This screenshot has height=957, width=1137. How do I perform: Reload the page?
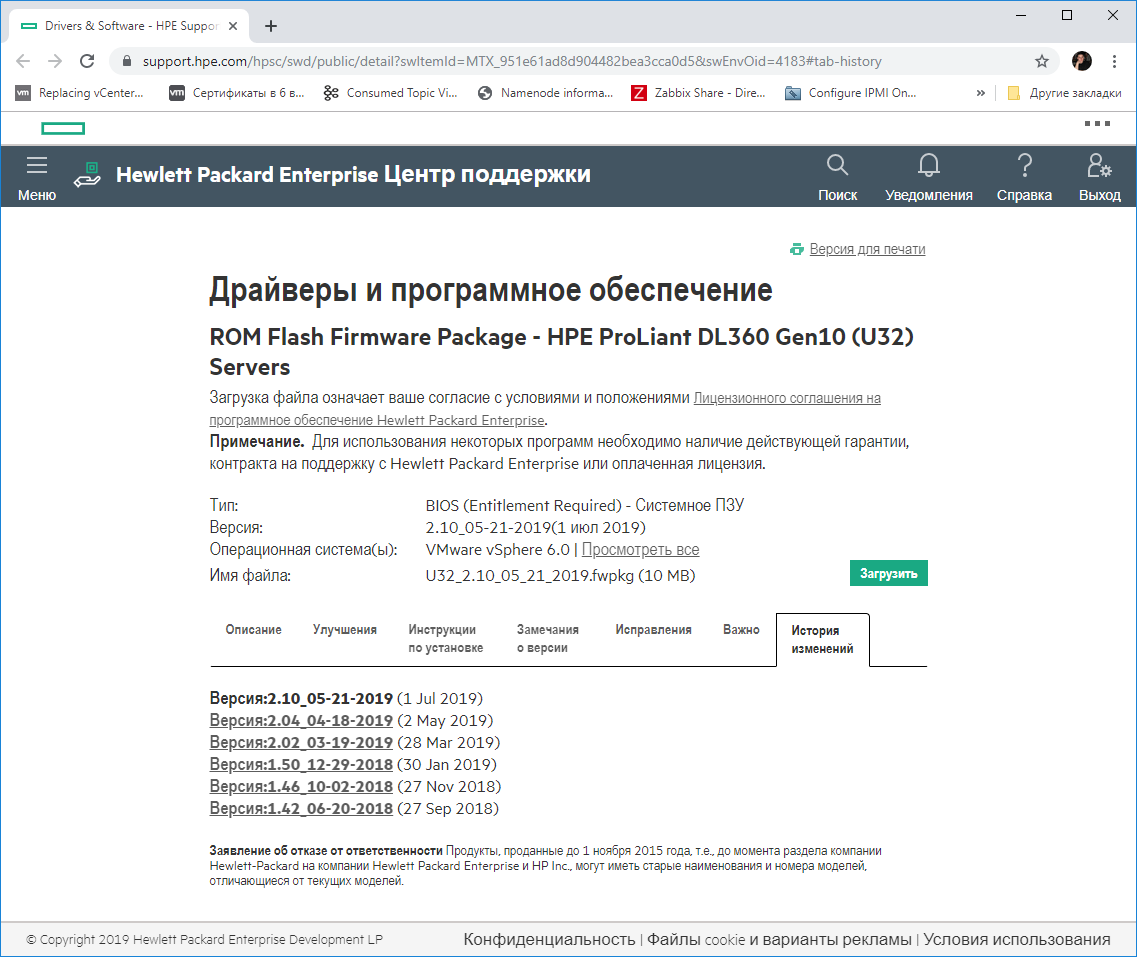coord(87,61)
